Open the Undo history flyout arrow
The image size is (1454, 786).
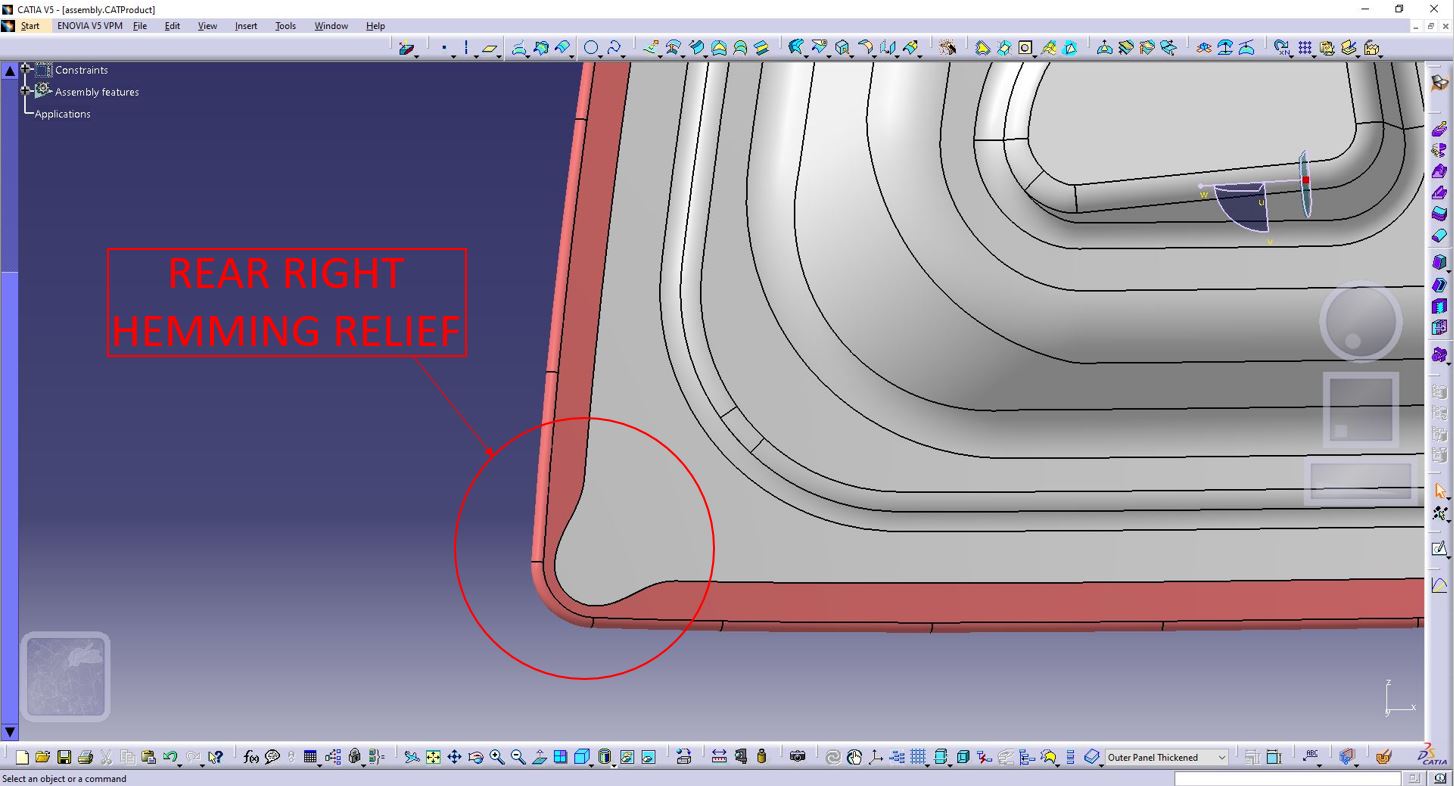tap(180, 764)
